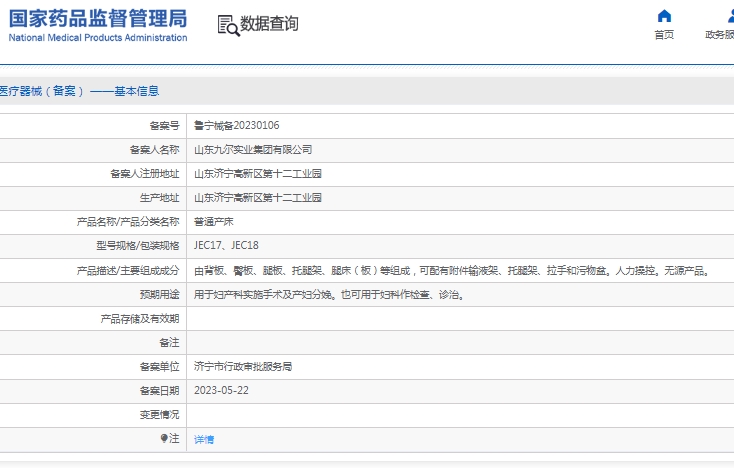
Task: Click the 产品名称/产品分类名称 label
Action: click(128, 222)
